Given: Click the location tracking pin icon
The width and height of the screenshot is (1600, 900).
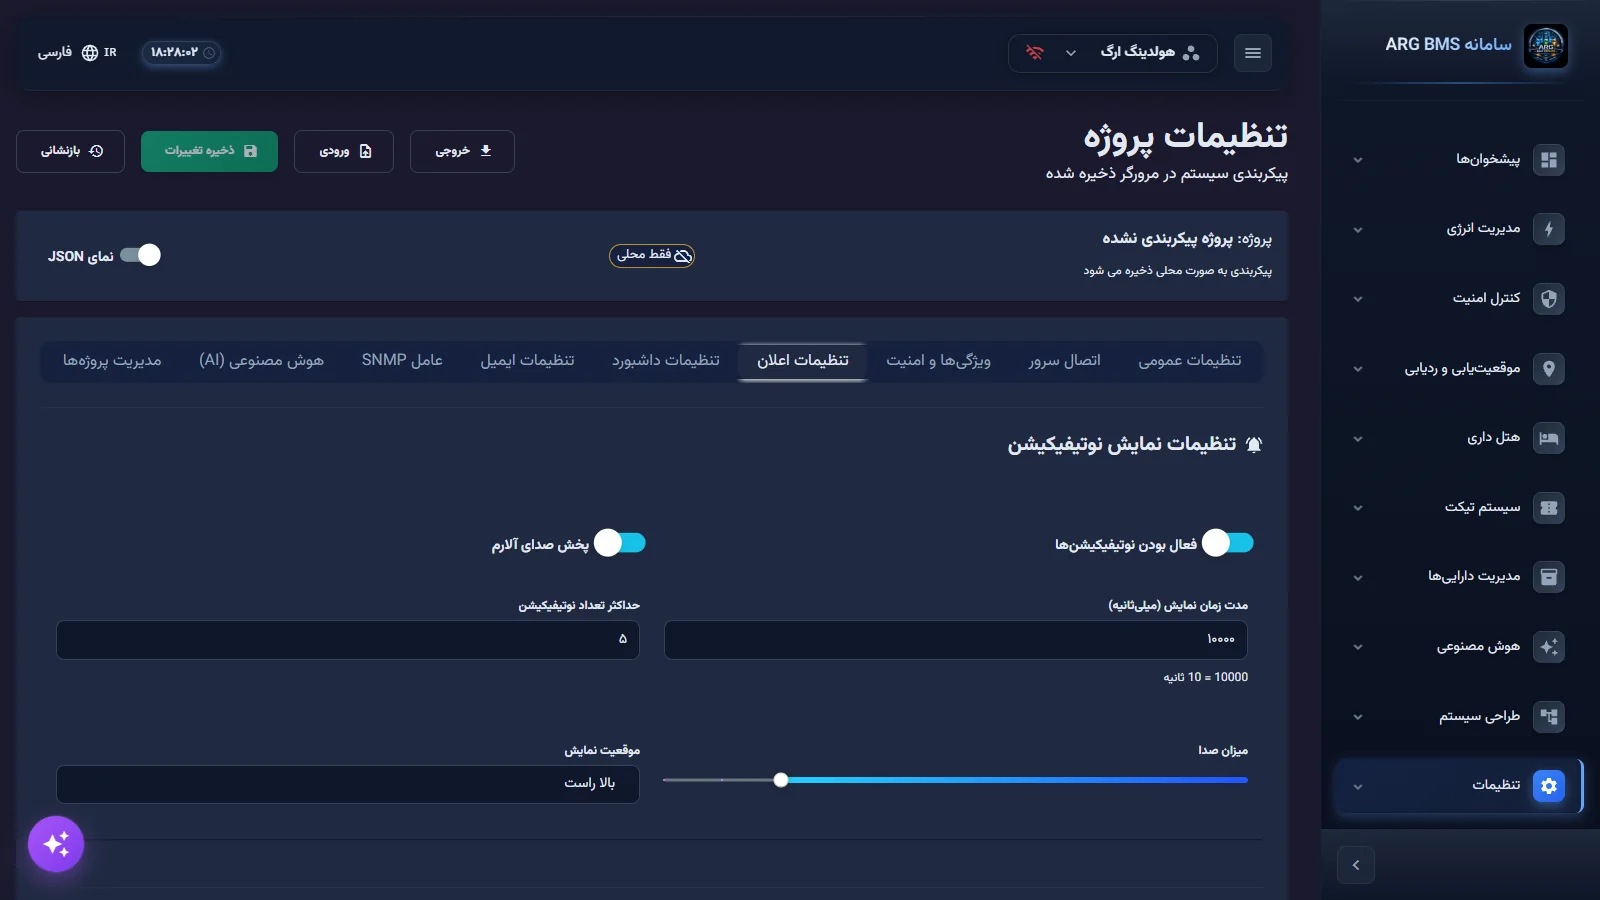Looking at the screenshot, I should [x=1549, y=369].
